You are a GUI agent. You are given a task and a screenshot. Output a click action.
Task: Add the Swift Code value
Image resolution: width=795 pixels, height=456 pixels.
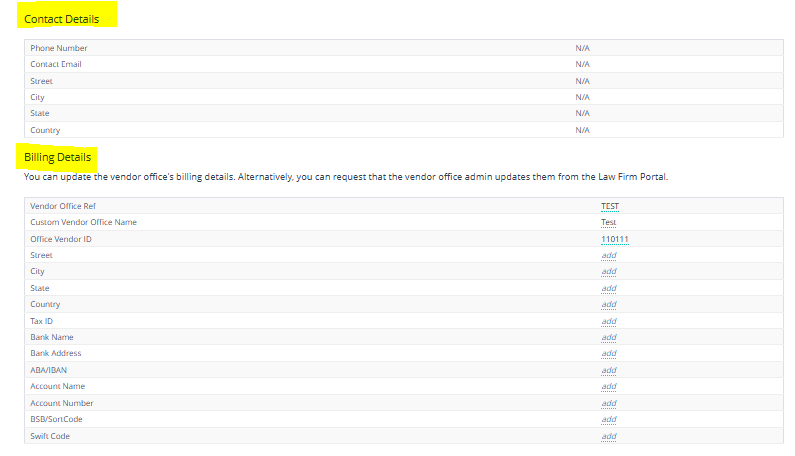(x=608, y=436)
